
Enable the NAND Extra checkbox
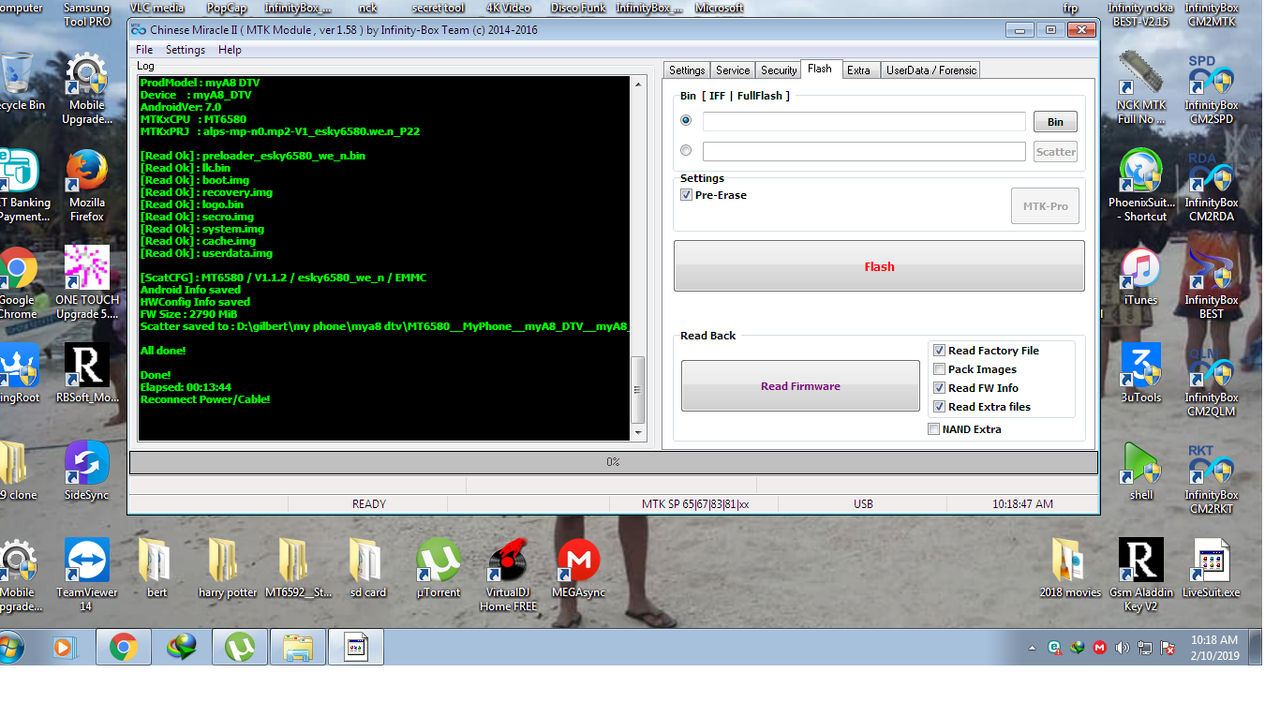934,429
